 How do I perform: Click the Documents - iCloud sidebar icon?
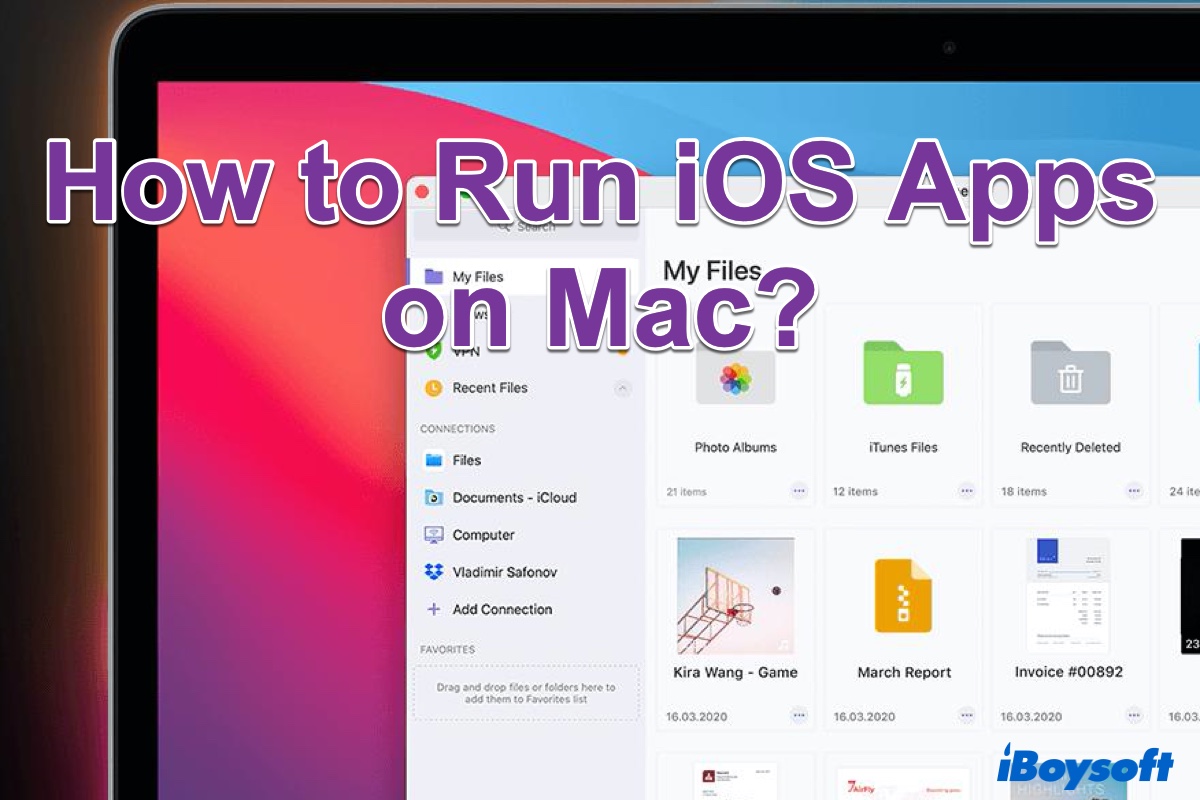click(x=433, y=497)
